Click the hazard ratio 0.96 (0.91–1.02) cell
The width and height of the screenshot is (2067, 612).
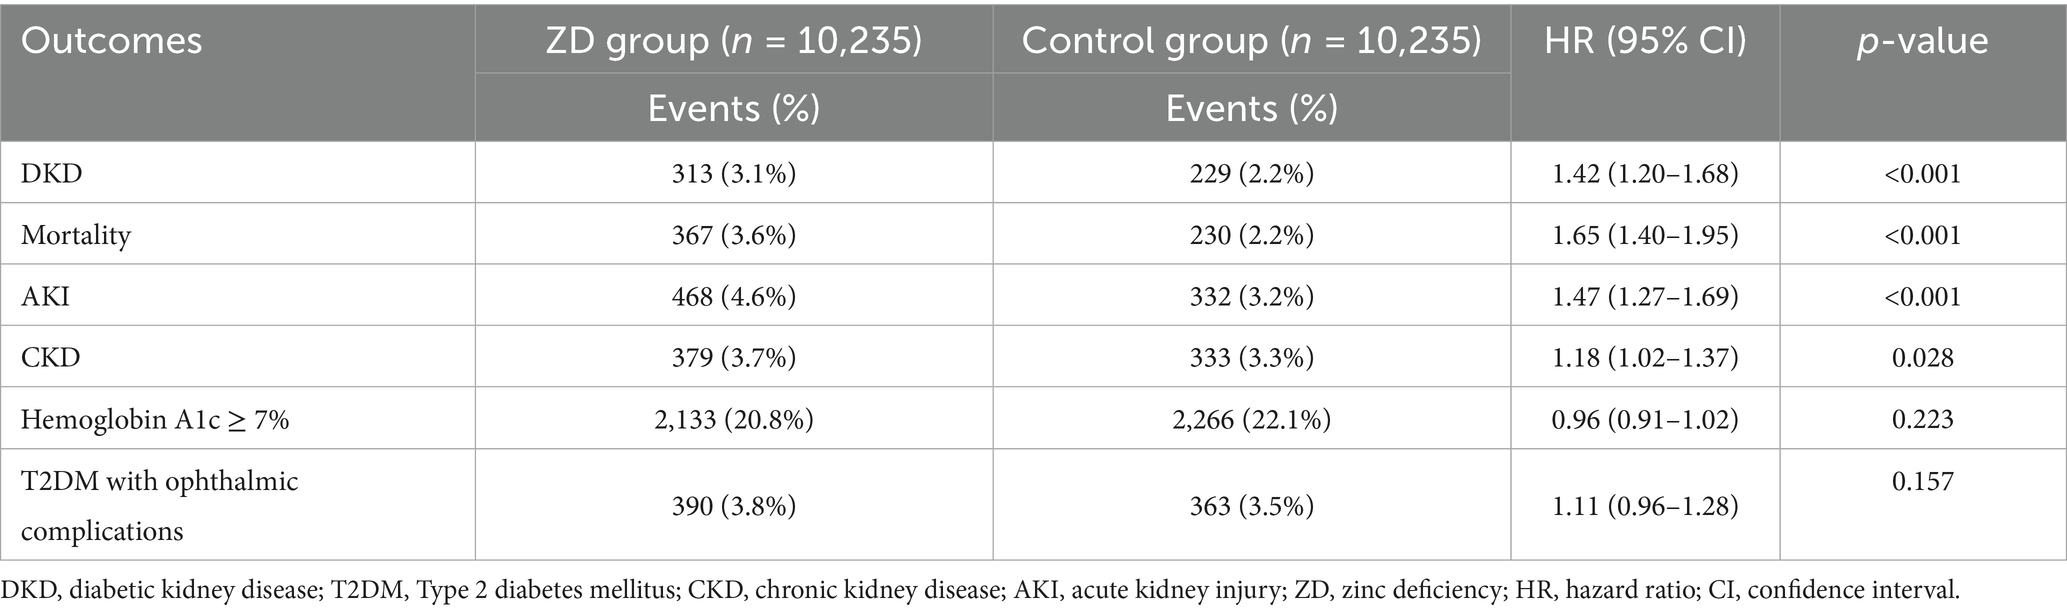[x=1645, y=419]
